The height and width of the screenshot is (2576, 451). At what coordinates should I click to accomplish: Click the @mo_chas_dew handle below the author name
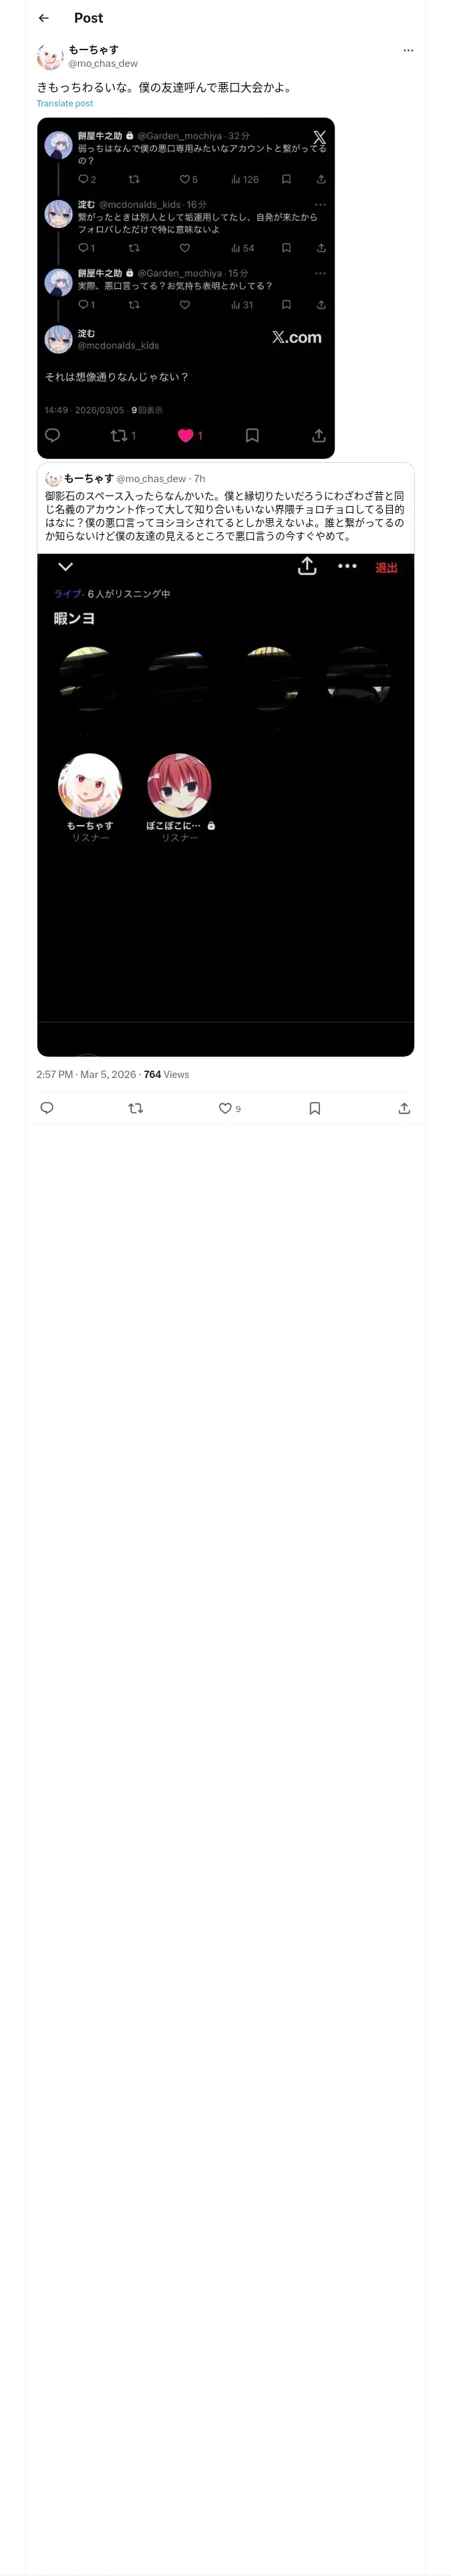pyautogui.click(x=103, y=63)
